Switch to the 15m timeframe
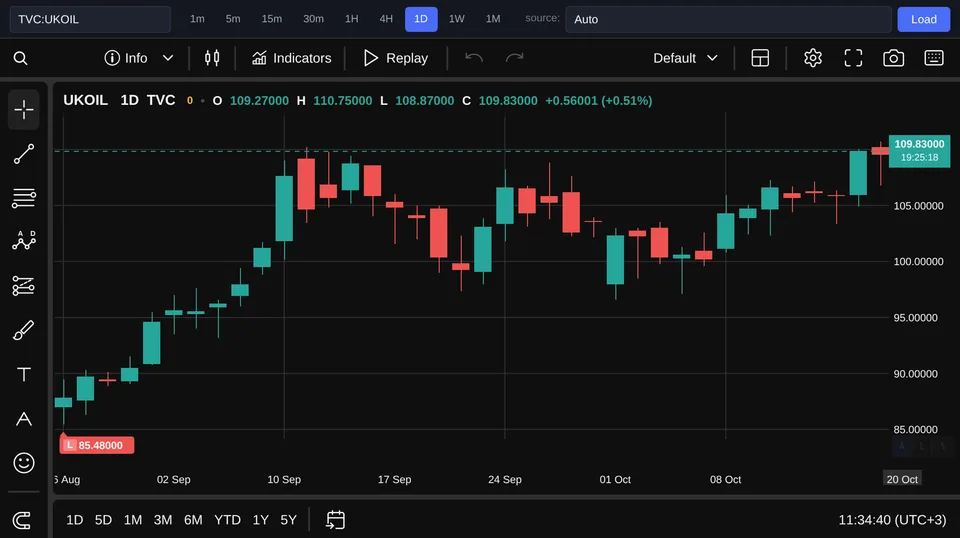The image size is (960, 538). (272, 19)
